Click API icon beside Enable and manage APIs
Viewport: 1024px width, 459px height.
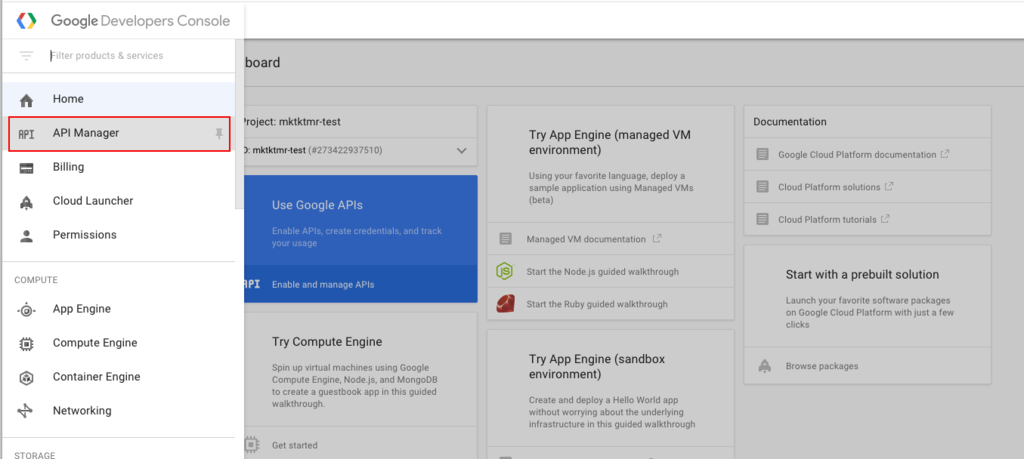tap(251, 285)
